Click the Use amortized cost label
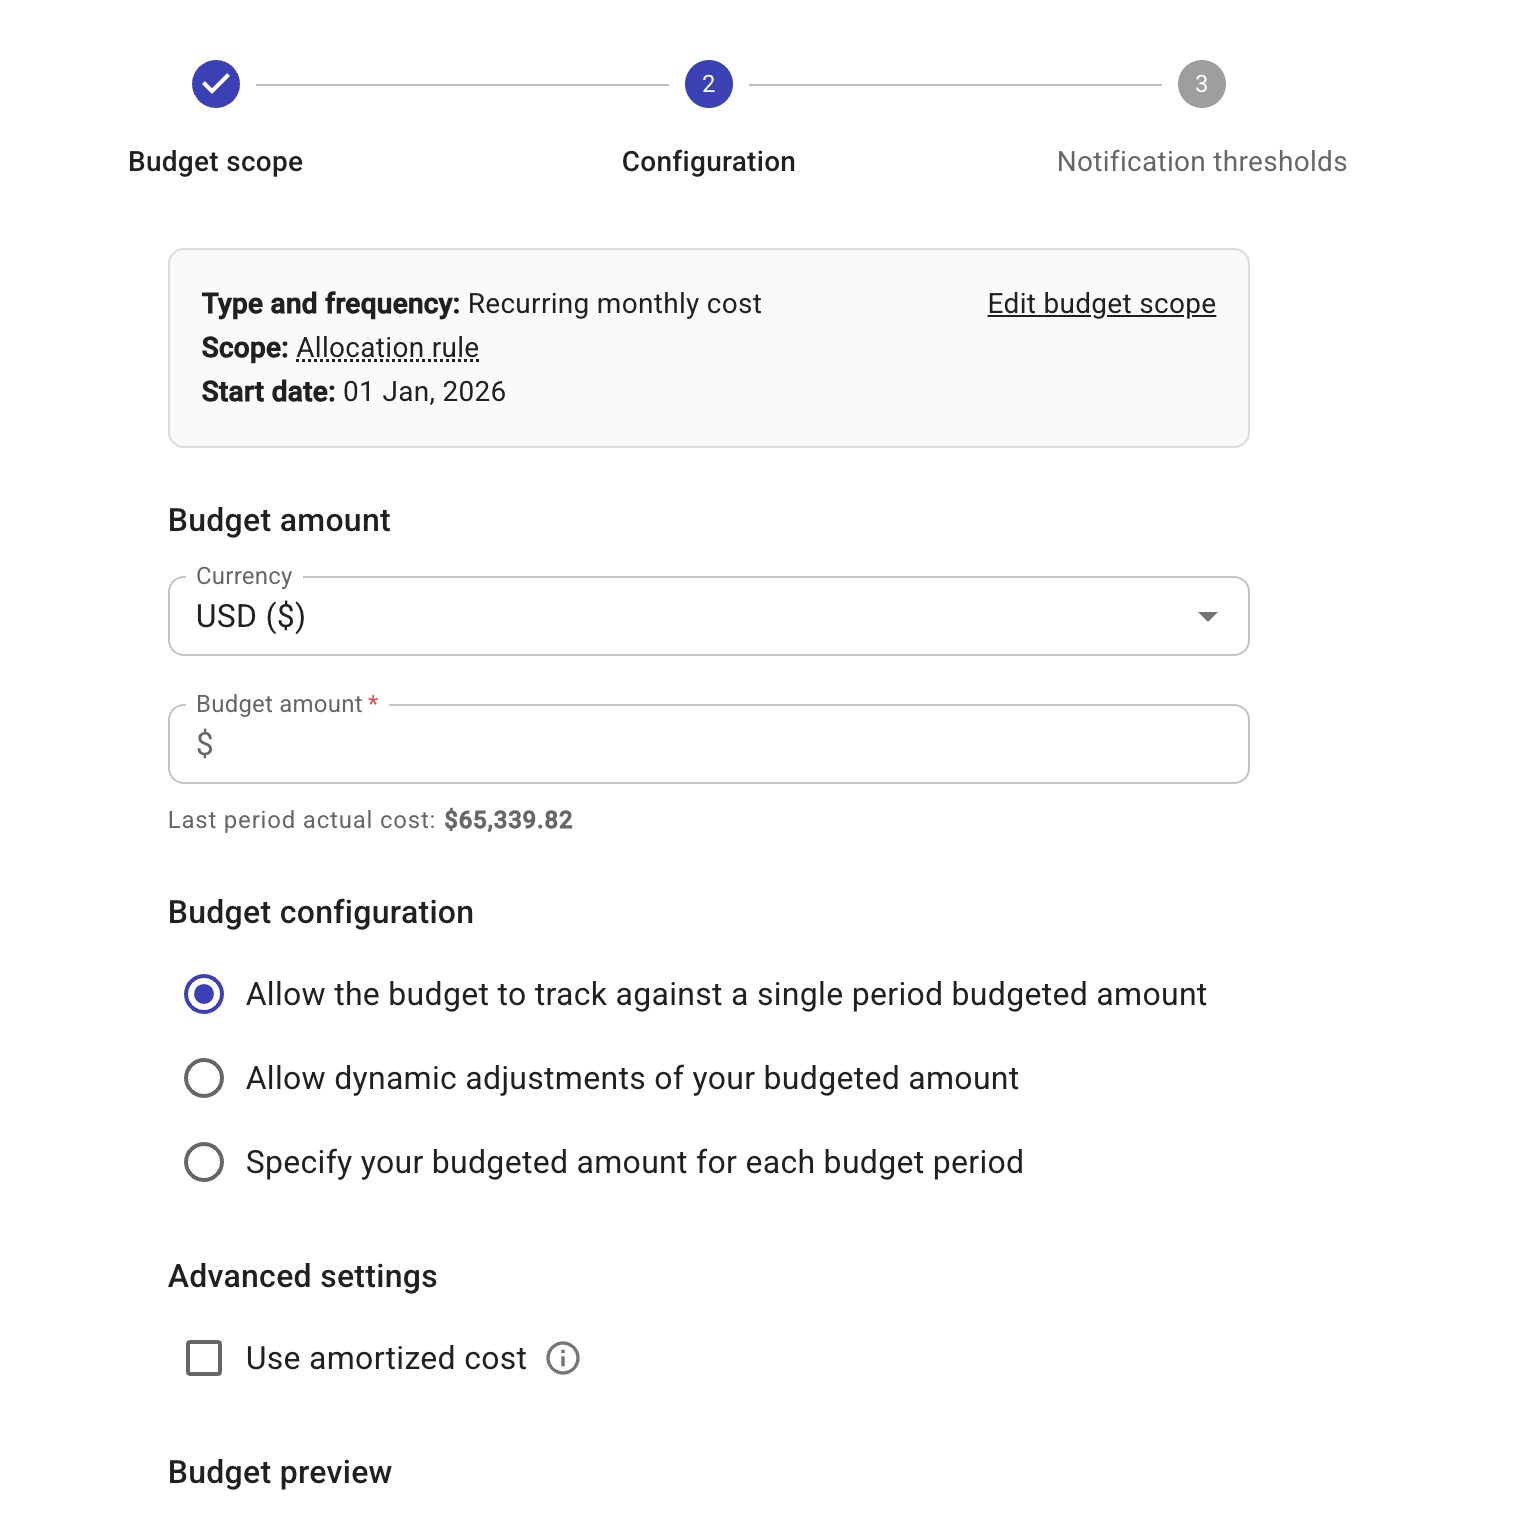Image resolution: width=1514 pixels, height=1522 pixels. pos(386,1358)
